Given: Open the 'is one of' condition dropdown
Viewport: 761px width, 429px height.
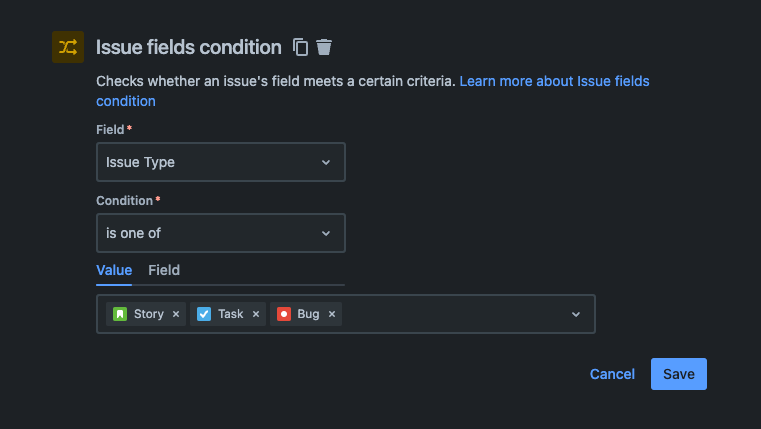Looking at the screenshot, I should click(221, 233).
